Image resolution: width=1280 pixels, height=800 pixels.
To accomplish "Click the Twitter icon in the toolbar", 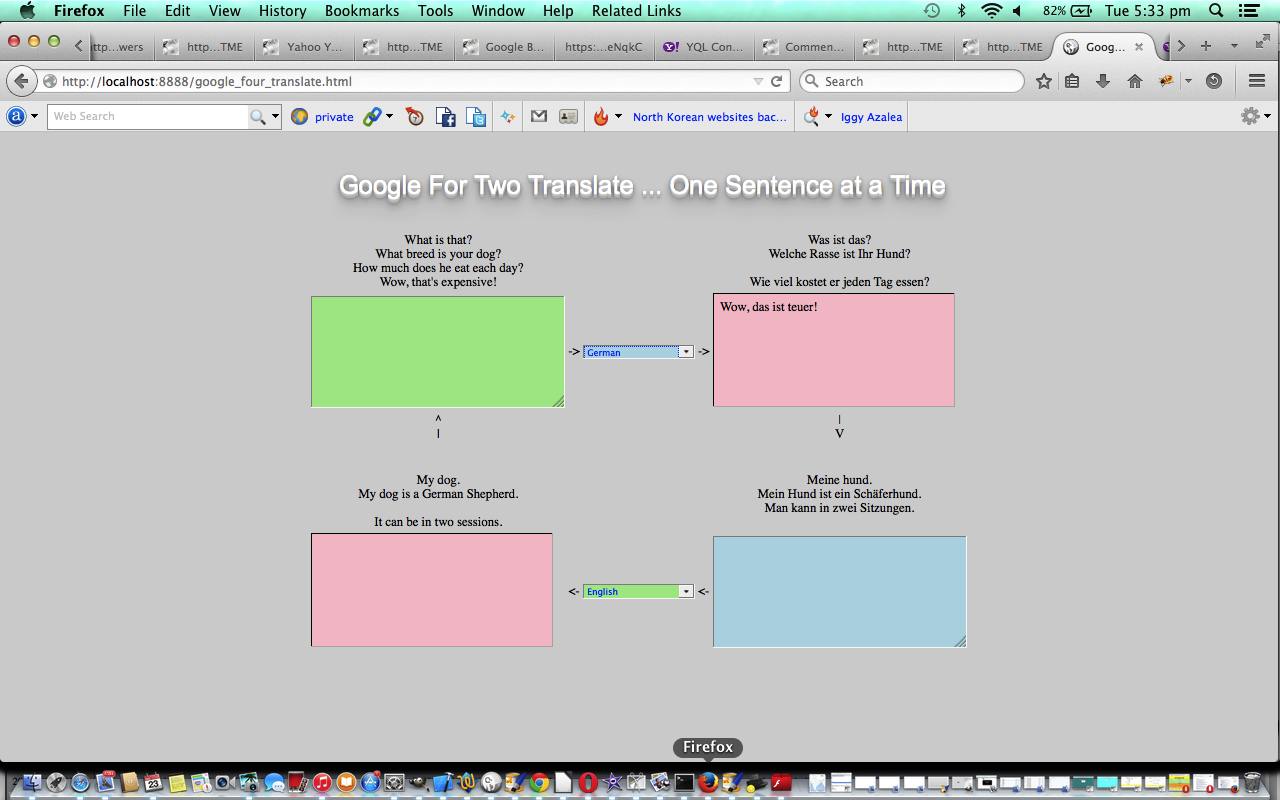I will [x=476, y=117].
